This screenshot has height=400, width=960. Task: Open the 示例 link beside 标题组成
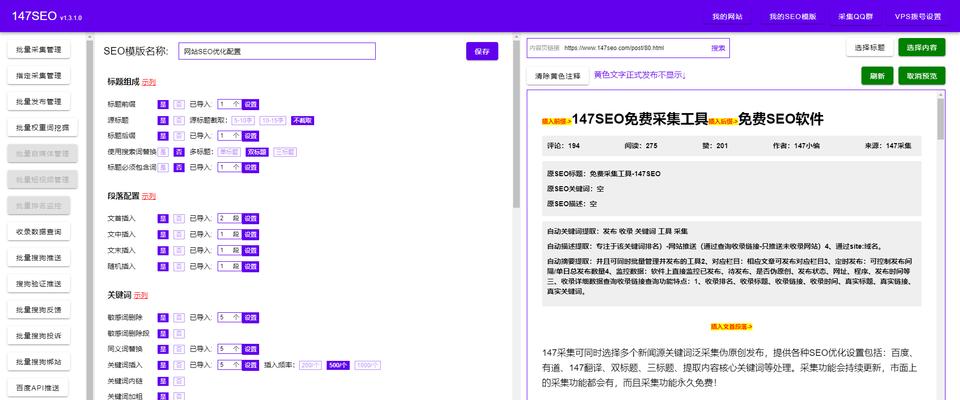pyautogui.click(x=149, y=81)
